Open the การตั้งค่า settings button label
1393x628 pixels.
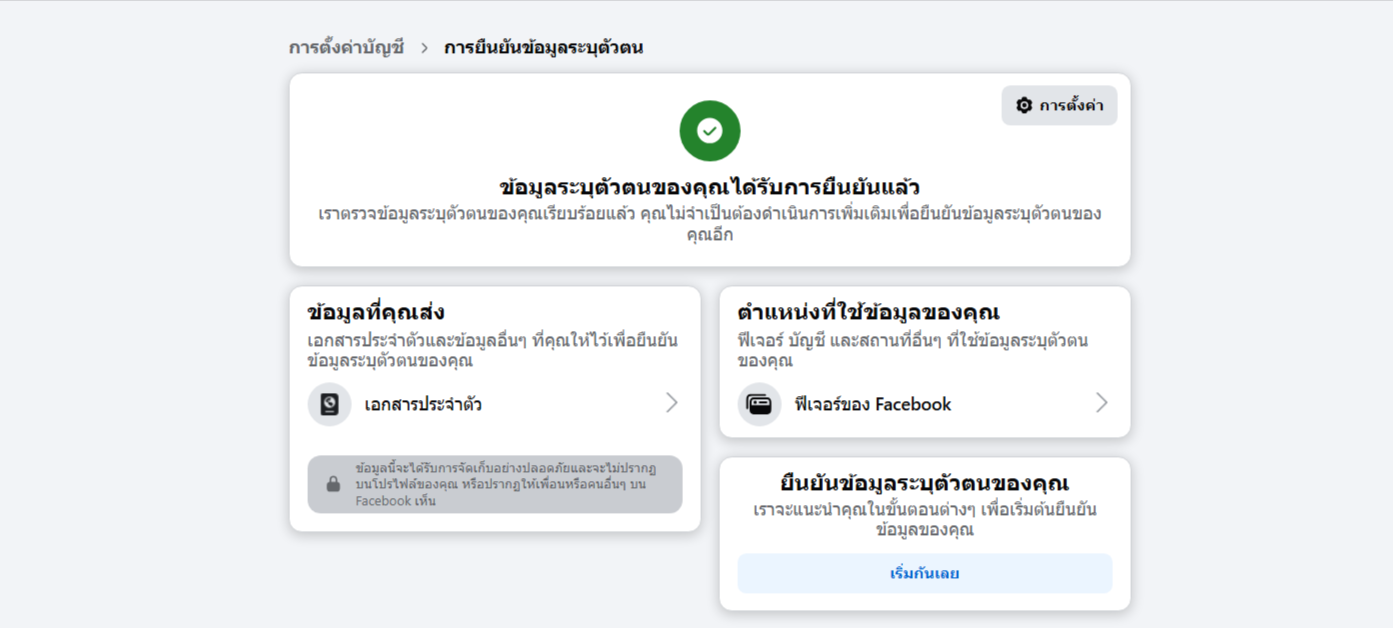pos(1071,105)
